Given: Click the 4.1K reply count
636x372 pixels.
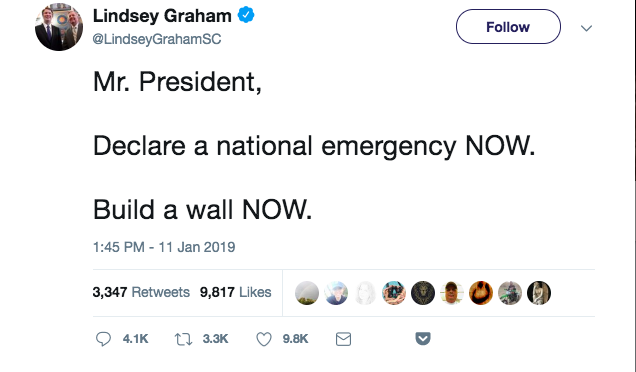Looking at the screenshot, I should [135, 339].
